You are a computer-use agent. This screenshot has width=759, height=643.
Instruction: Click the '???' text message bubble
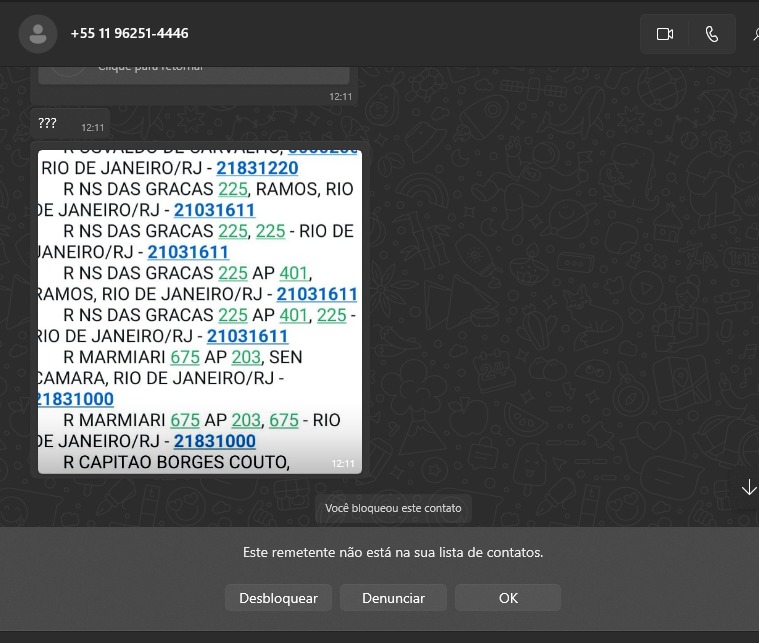pyautogui.click(x=48, y=124)
